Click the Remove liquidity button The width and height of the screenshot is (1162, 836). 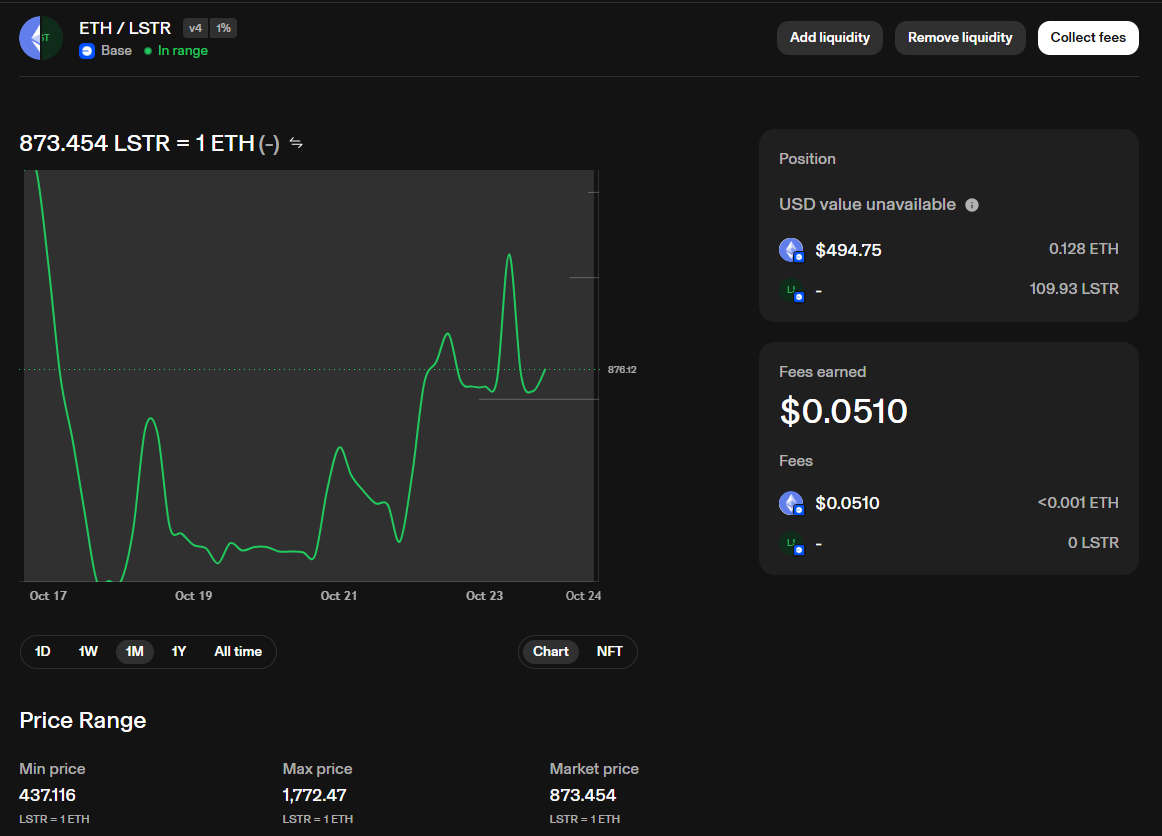pyautogui.click(x=960, y=38)
